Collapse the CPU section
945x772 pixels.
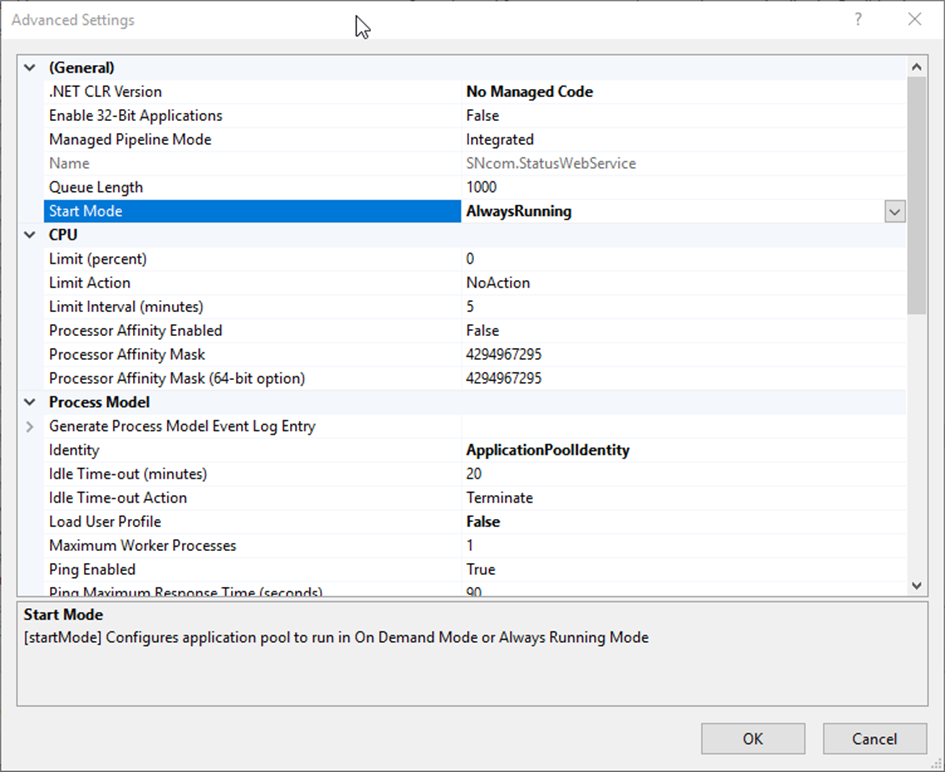pyautogui.click(x=29, y=235)
